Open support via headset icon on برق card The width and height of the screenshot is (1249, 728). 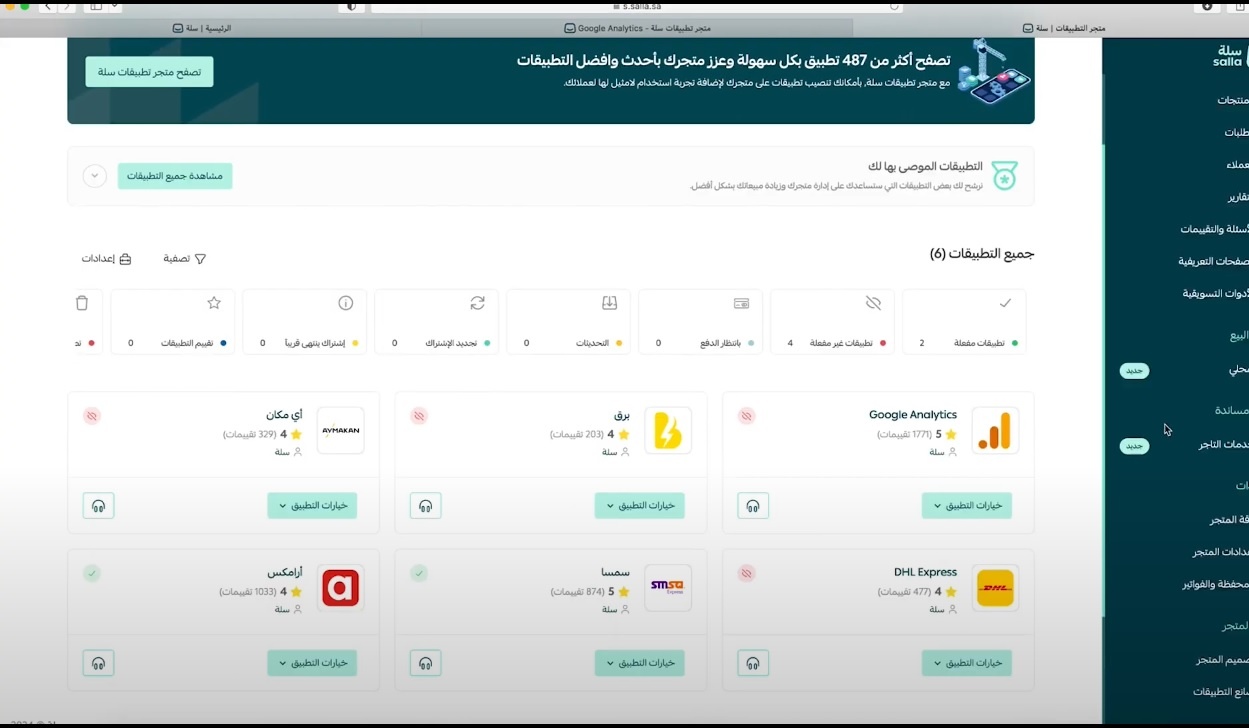coord(425,505)
